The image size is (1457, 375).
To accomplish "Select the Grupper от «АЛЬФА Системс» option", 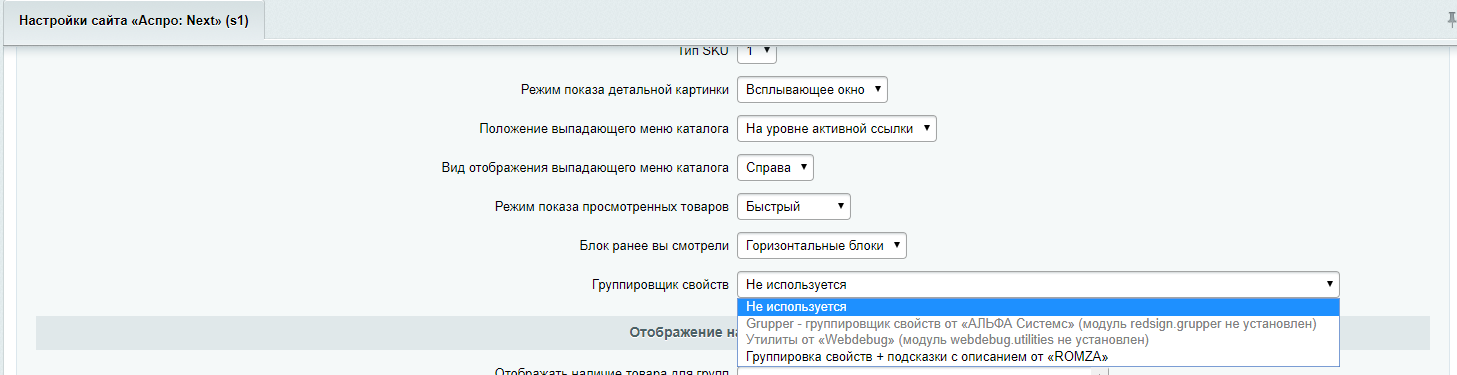I will point(1038,324).
